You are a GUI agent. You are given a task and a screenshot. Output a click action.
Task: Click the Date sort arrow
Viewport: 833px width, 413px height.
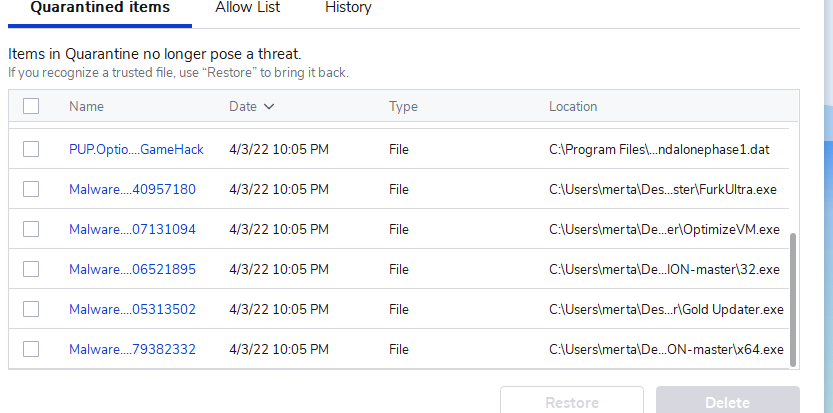pyautogui.click(x=269, y=106)
